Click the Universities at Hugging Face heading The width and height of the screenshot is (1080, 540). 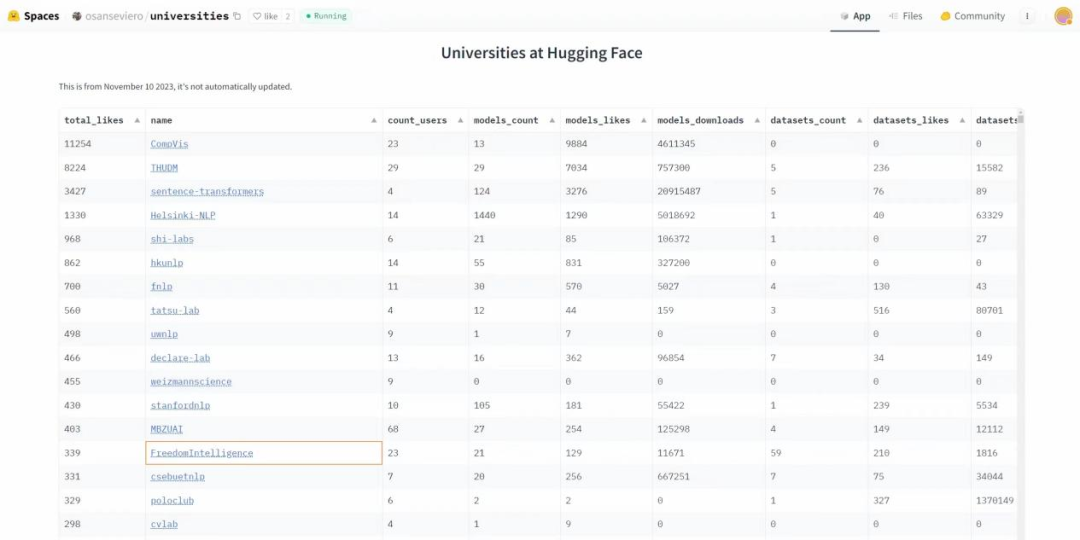pos(541,53)
